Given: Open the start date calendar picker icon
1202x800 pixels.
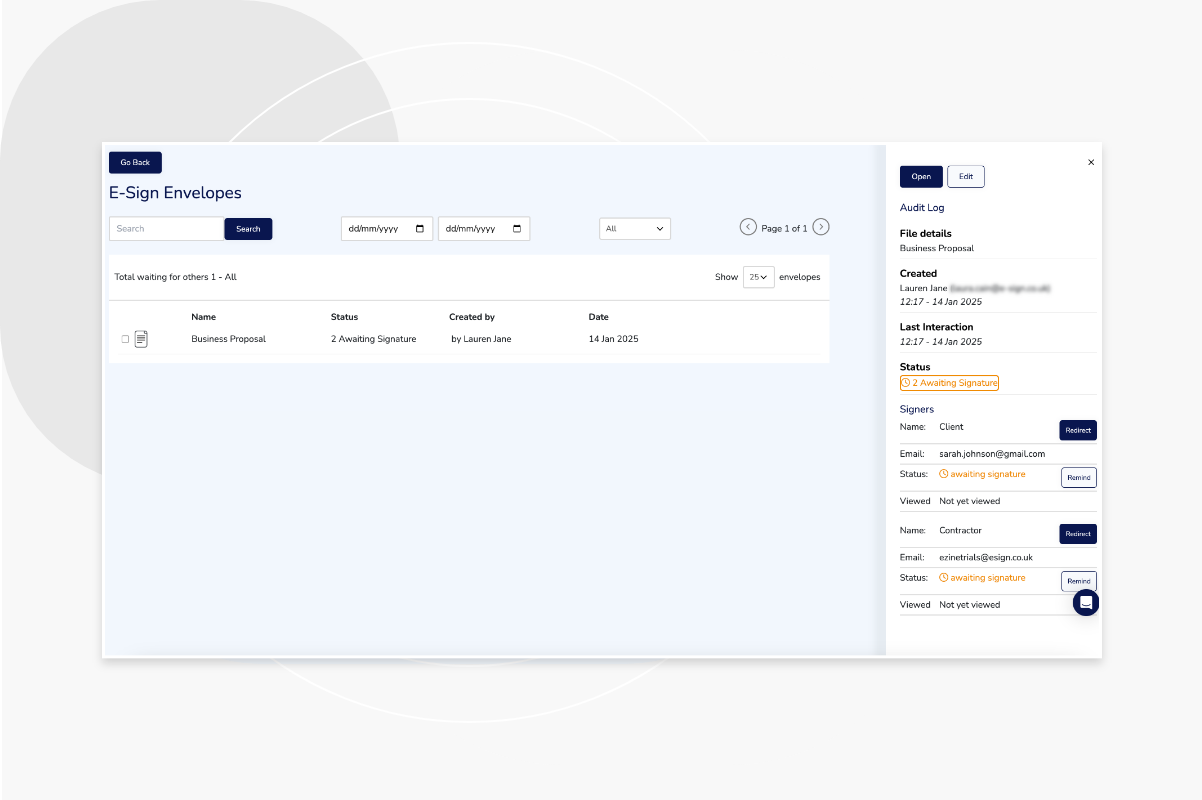Looking at the screenshot, I should pyautogui.click(x=419, y=229).
